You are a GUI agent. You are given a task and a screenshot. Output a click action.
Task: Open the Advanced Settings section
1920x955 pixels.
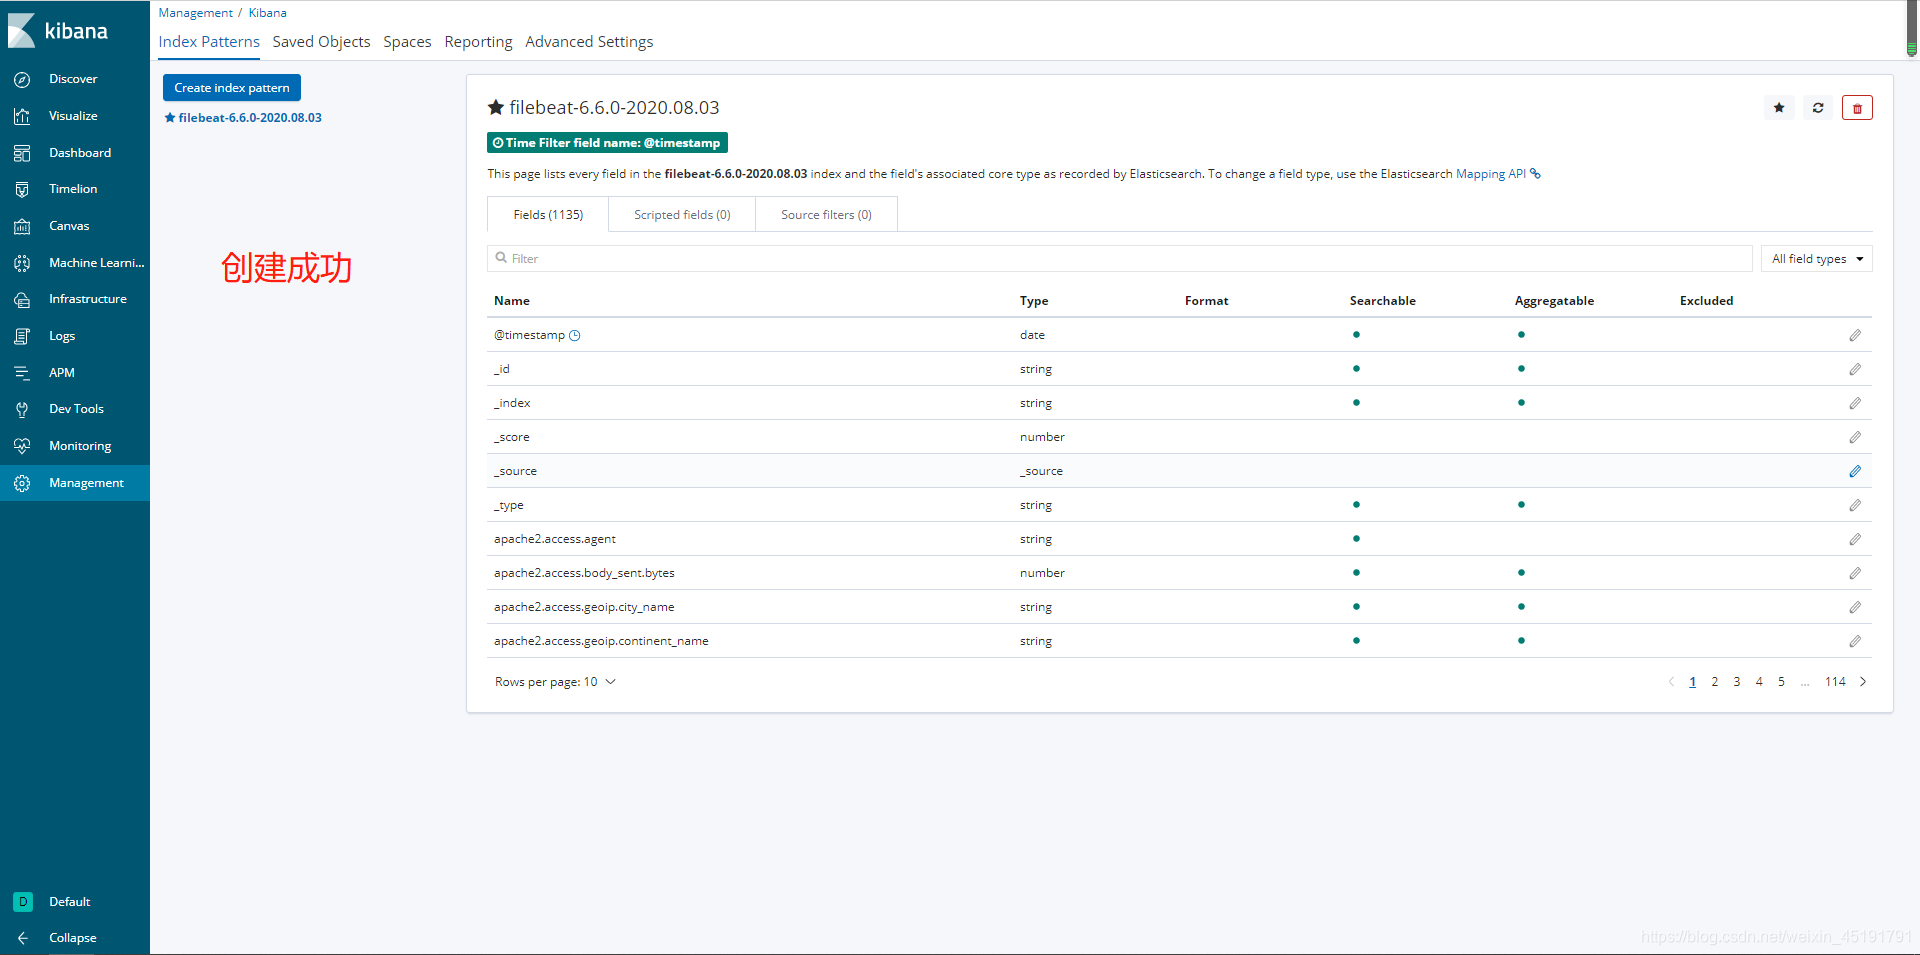tap(589, 42)
